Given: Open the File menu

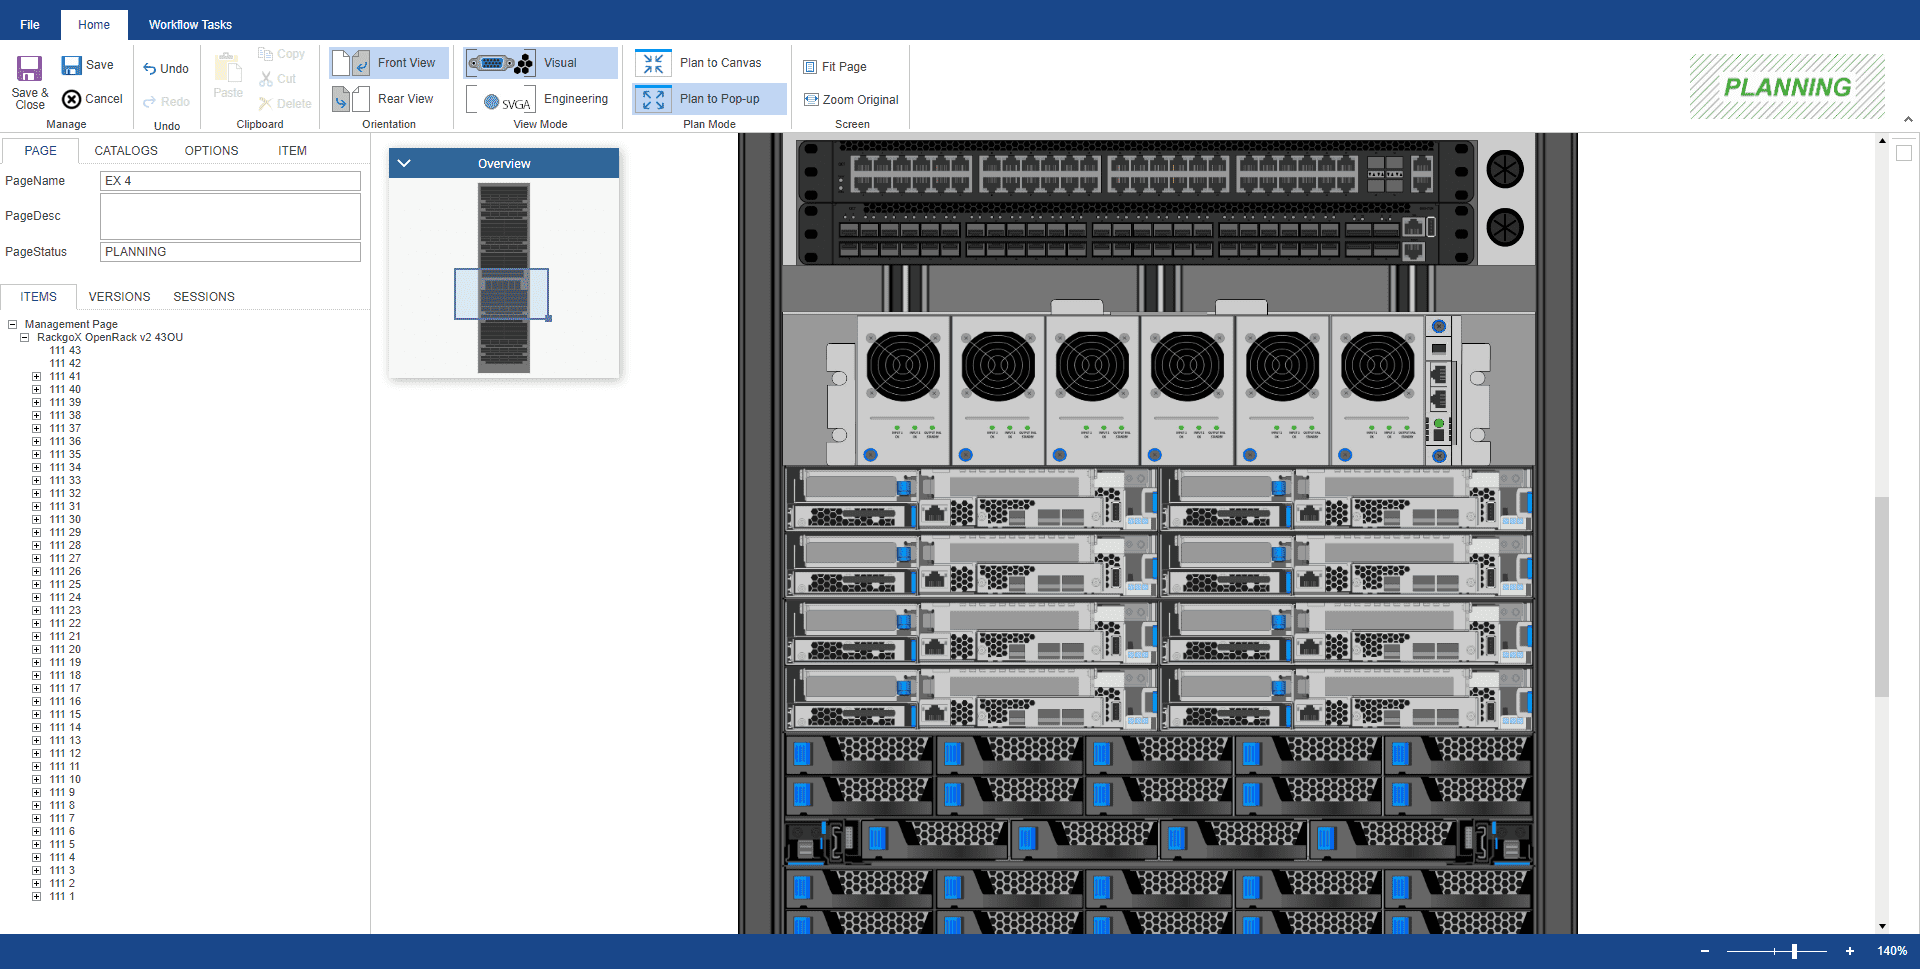Looking at the screenshot, I should point(30,25).
